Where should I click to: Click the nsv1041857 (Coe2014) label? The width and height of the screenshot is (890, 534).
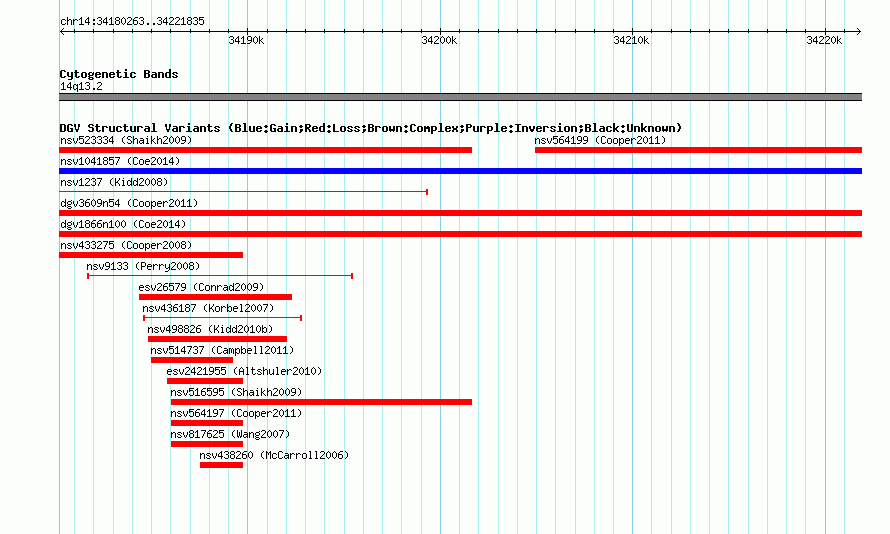120,161
